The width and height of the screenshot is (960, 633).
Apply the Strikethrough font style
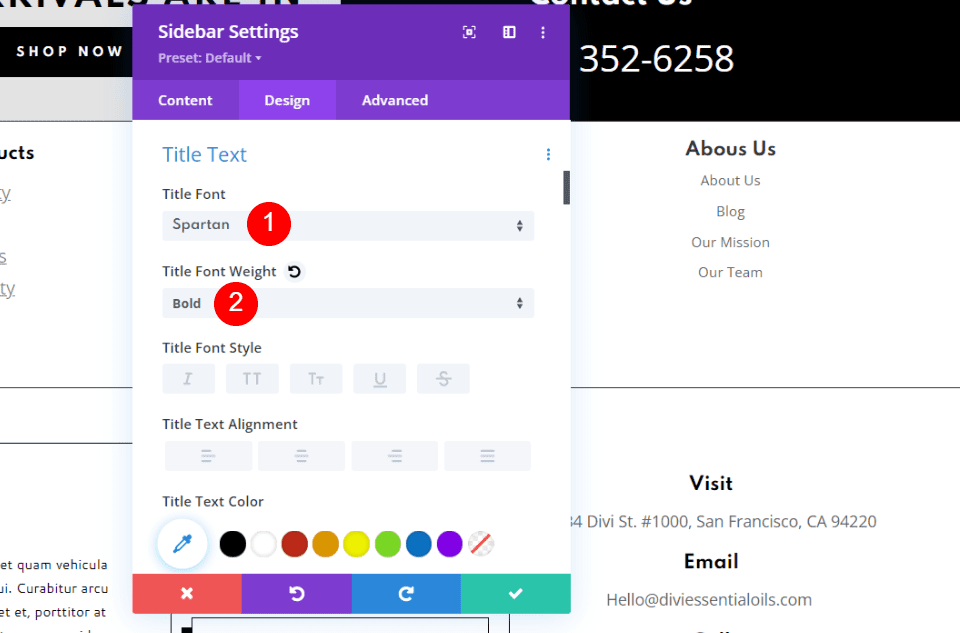pyautogui.click(x=443, y=378)
